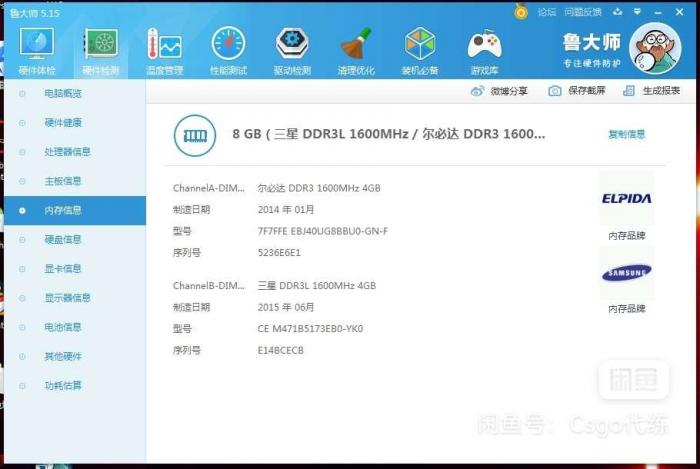Click the 内存品牌 label under ELPIDA
This screenshot has width=700, height=469.
(626, 236)
